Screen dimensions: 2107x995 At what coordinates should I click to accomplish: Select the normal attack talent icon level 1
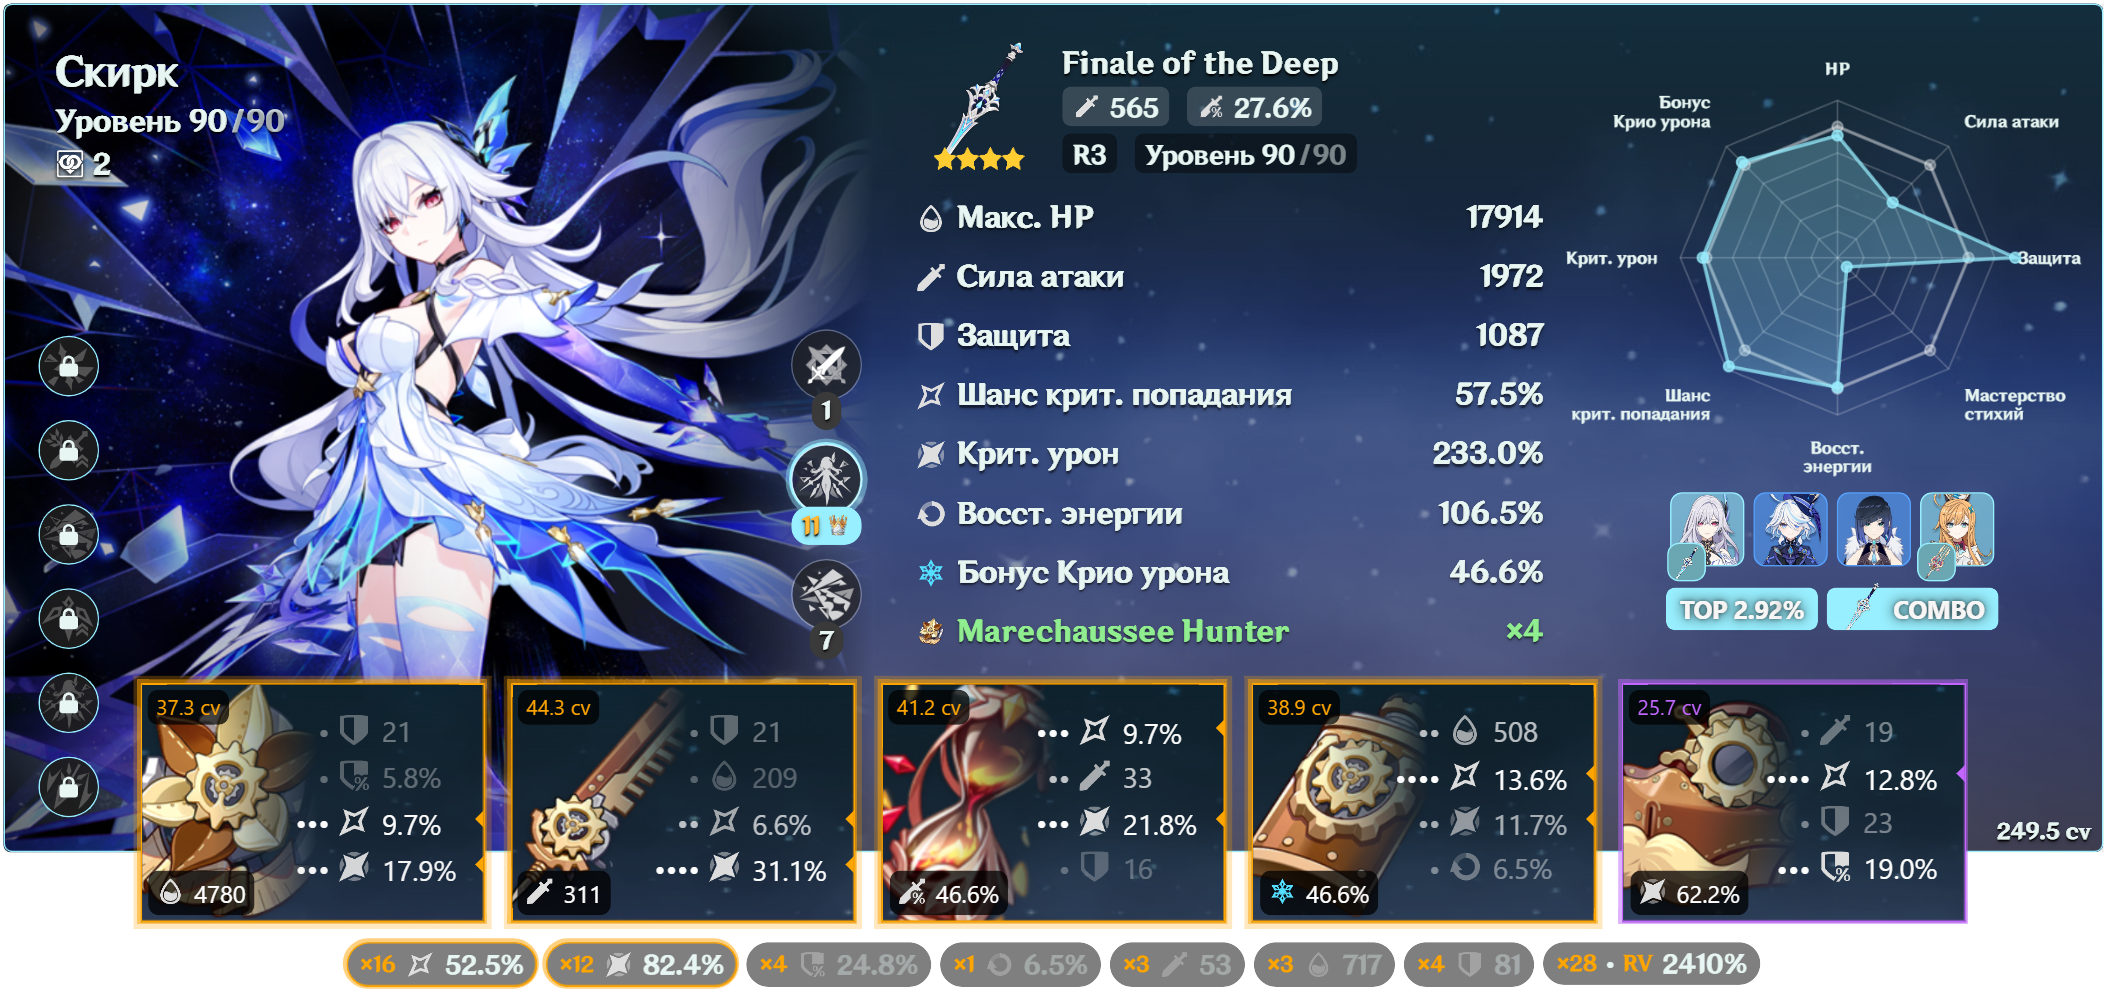[x=826, y=365]
